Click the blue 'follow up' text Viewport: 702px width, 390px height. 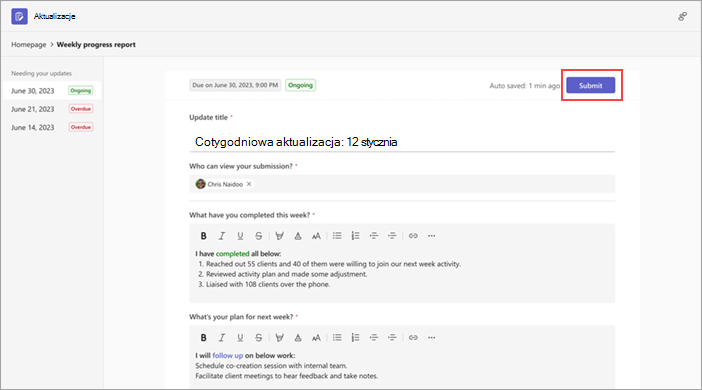[x=227, y=356]
